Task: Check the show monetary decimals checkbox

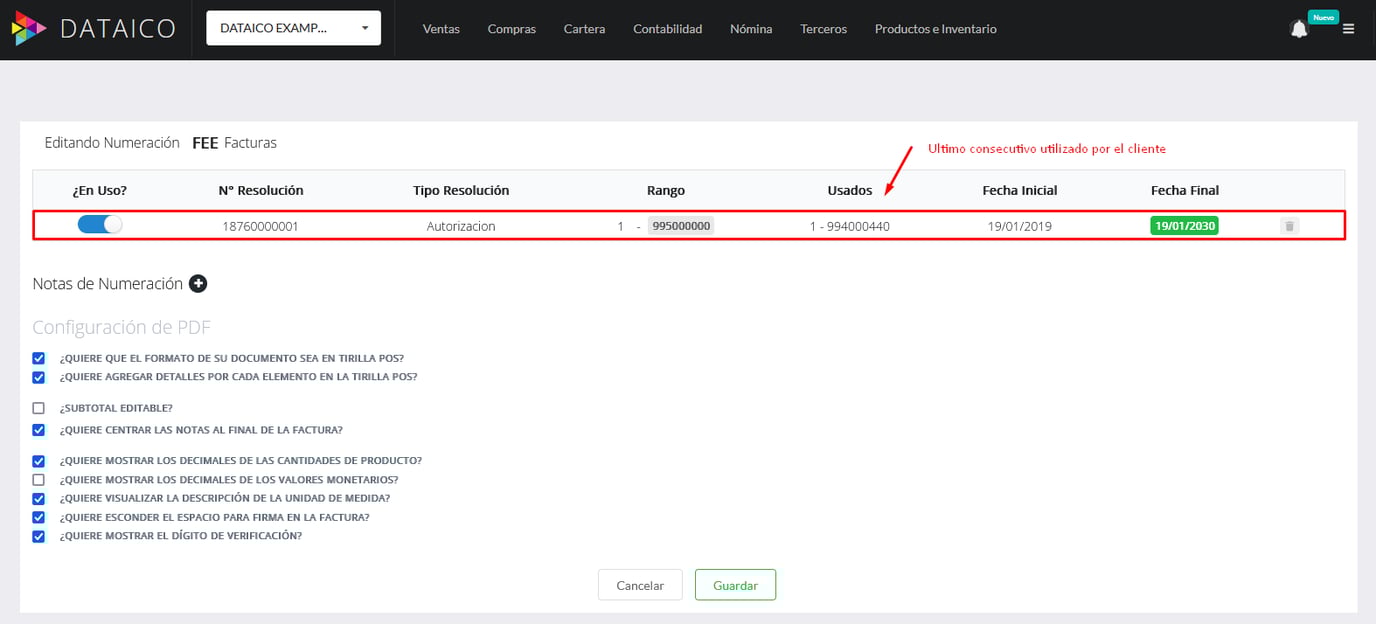Action: pos(39,480)
